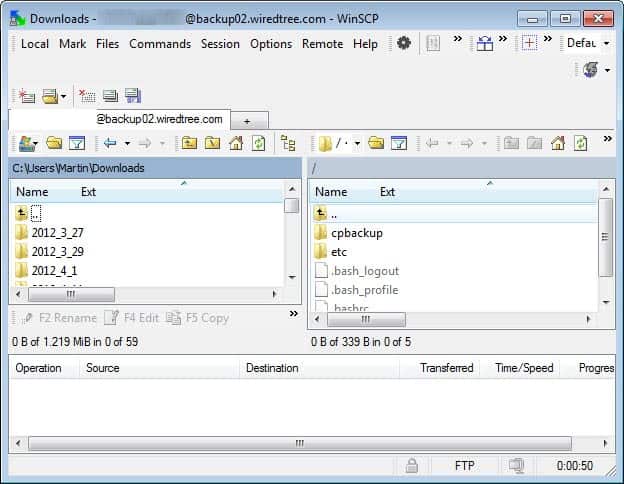Image resolution: width=624 pixels, height=484 pixels.
Task: Refresh the remote panel
Action: click(x=581, y=143)
